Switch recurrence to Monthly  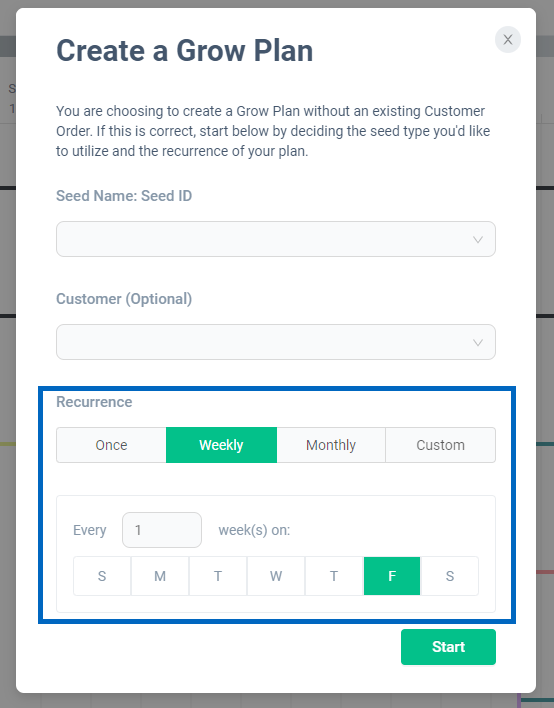[x=331, y=445]
